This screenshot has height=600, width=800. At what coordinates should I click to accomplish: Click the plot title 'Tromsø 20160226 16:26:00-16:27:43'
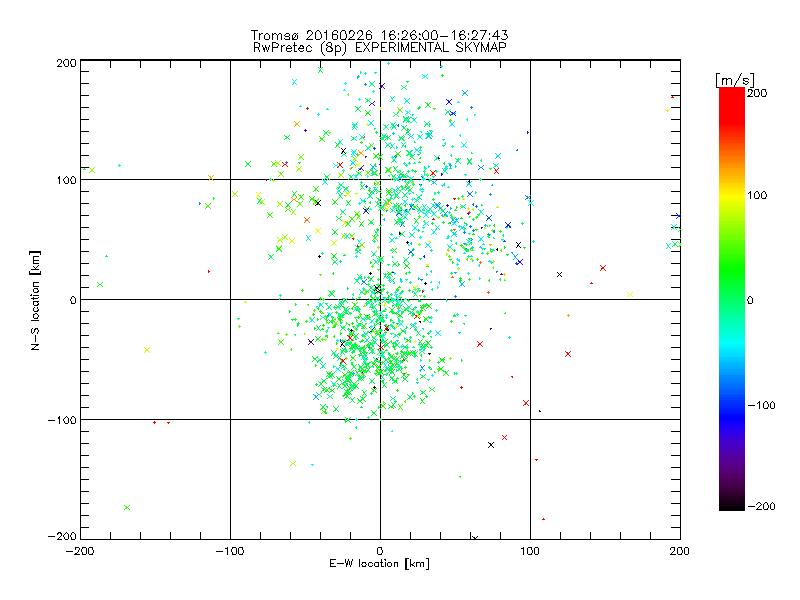(380, 35)
